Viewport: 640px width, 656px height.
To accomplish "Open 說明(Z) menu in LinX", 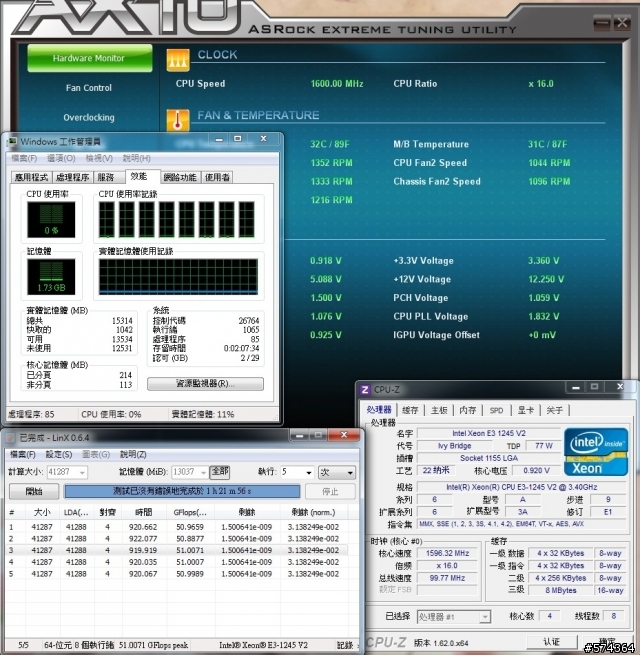I will point(133,455).
